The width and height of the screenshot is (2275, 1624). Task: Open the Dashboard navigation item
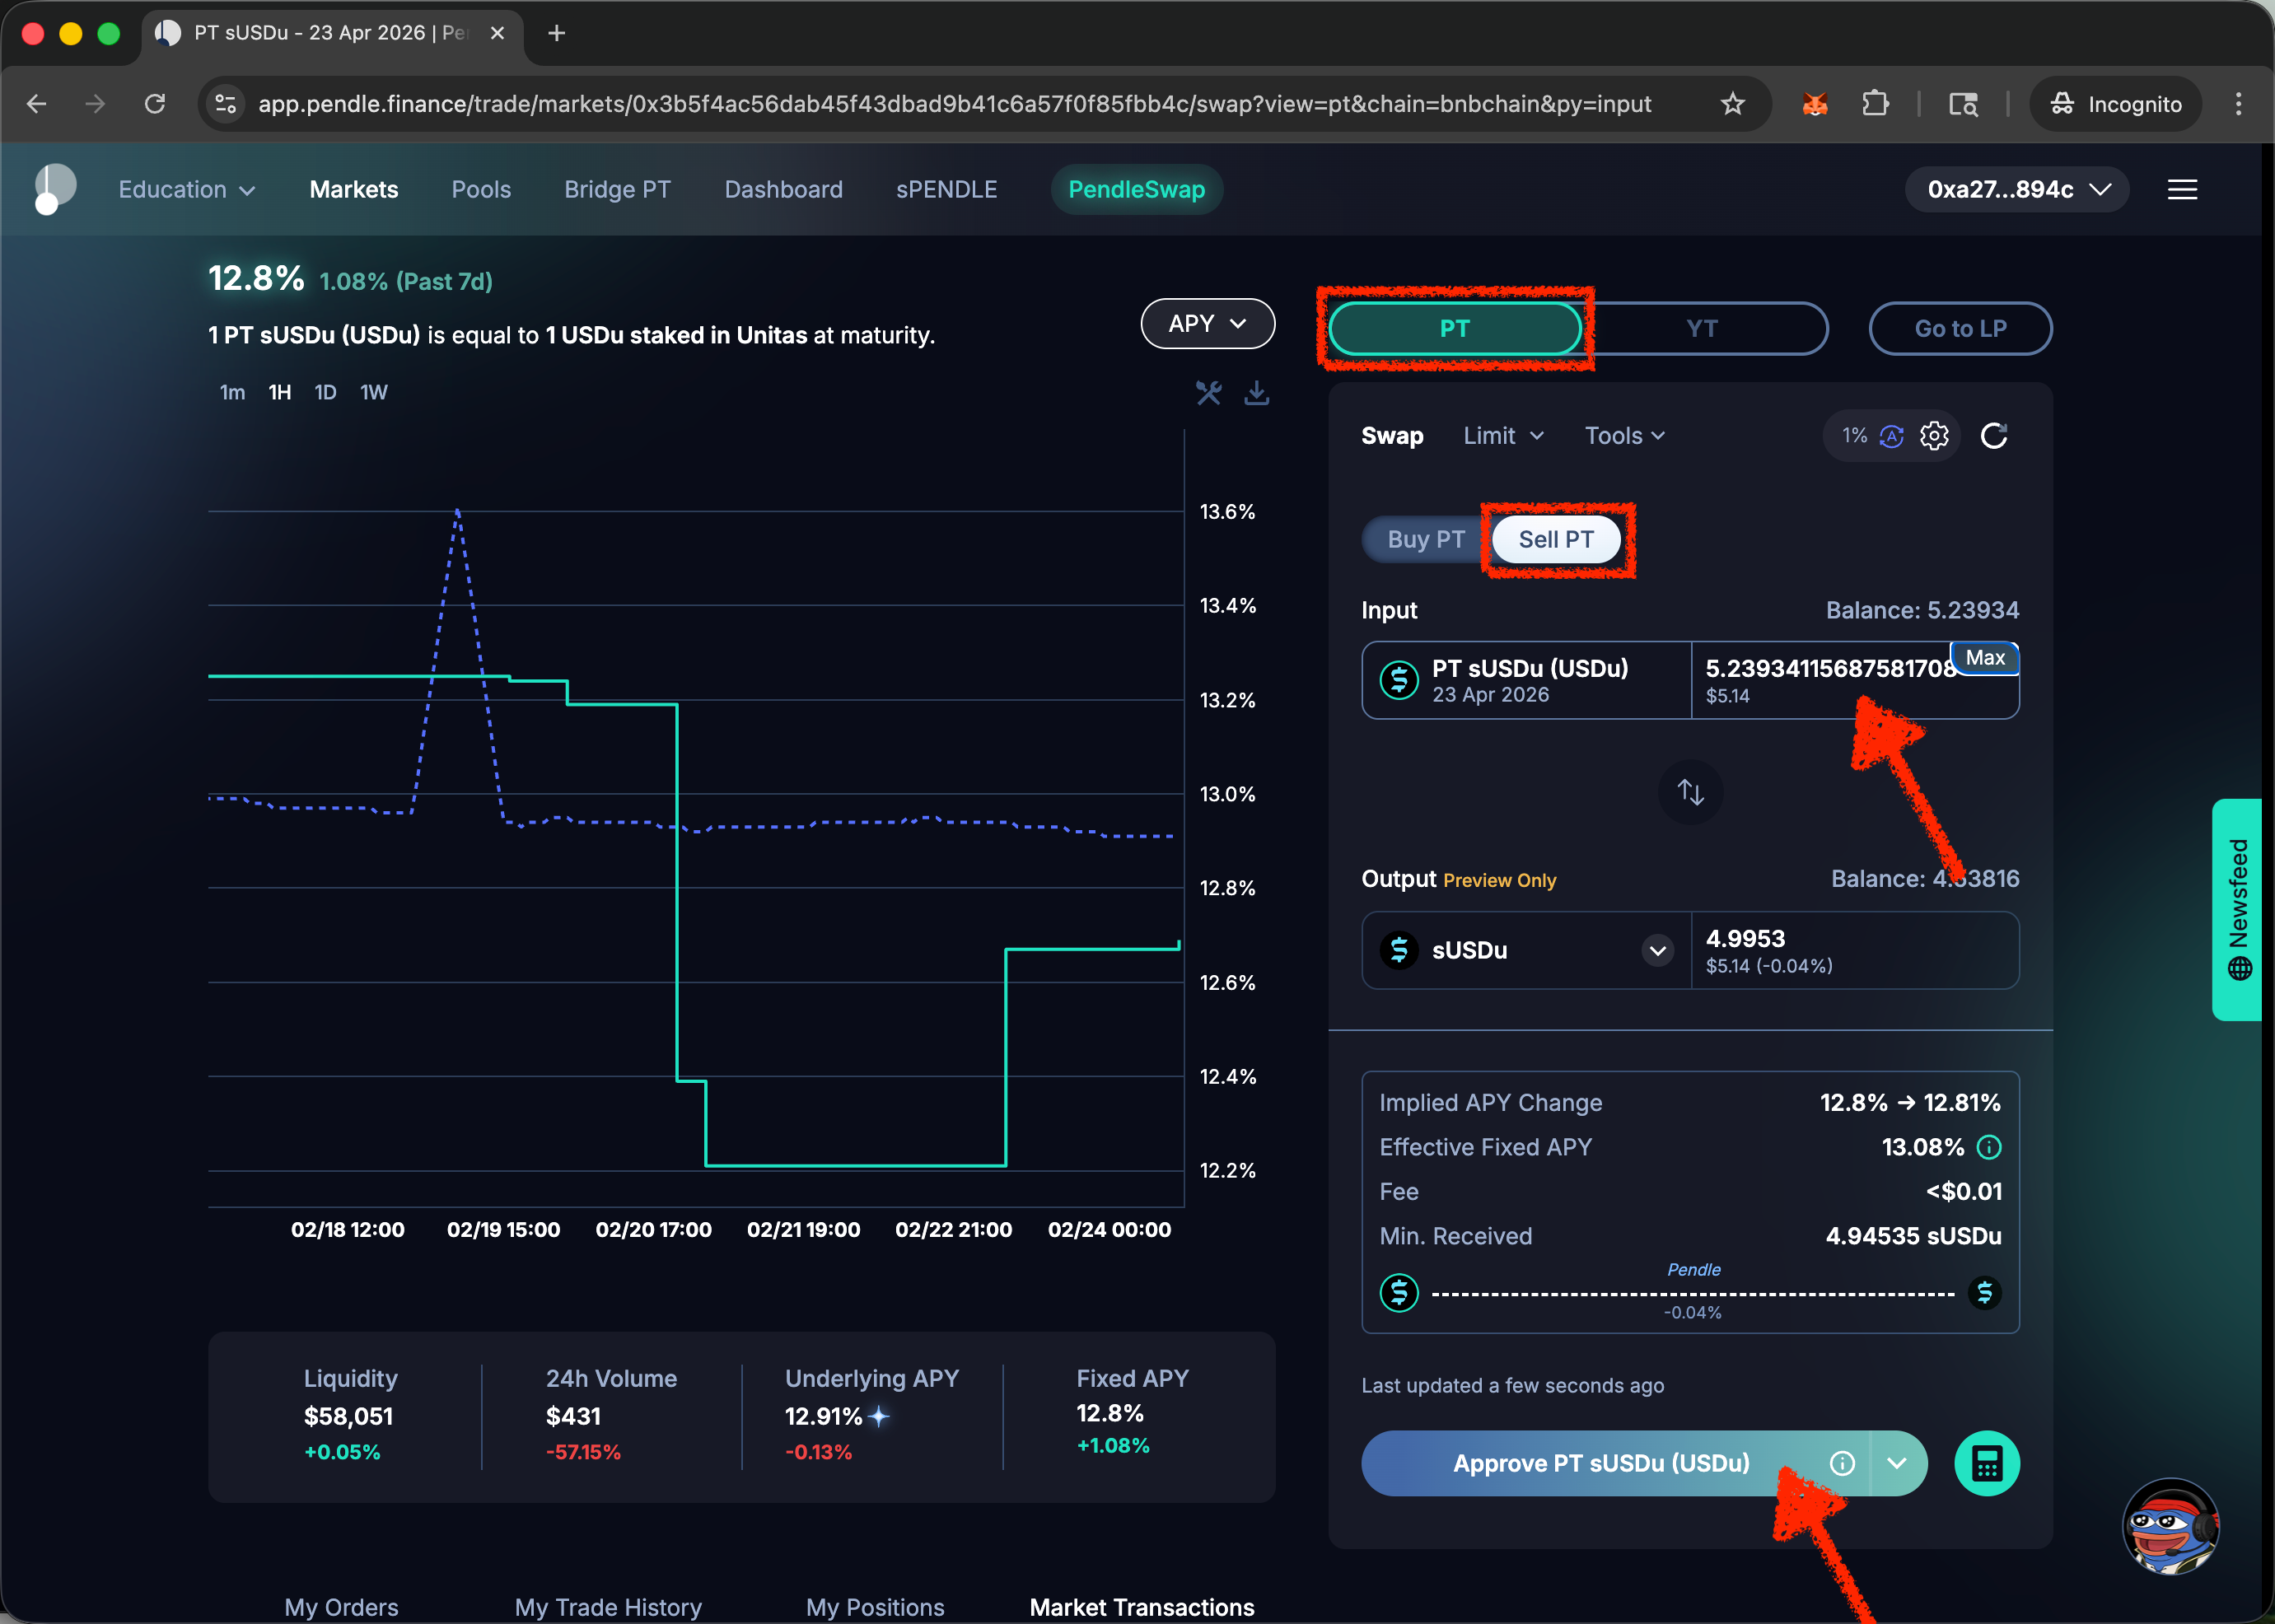(783, 189)
